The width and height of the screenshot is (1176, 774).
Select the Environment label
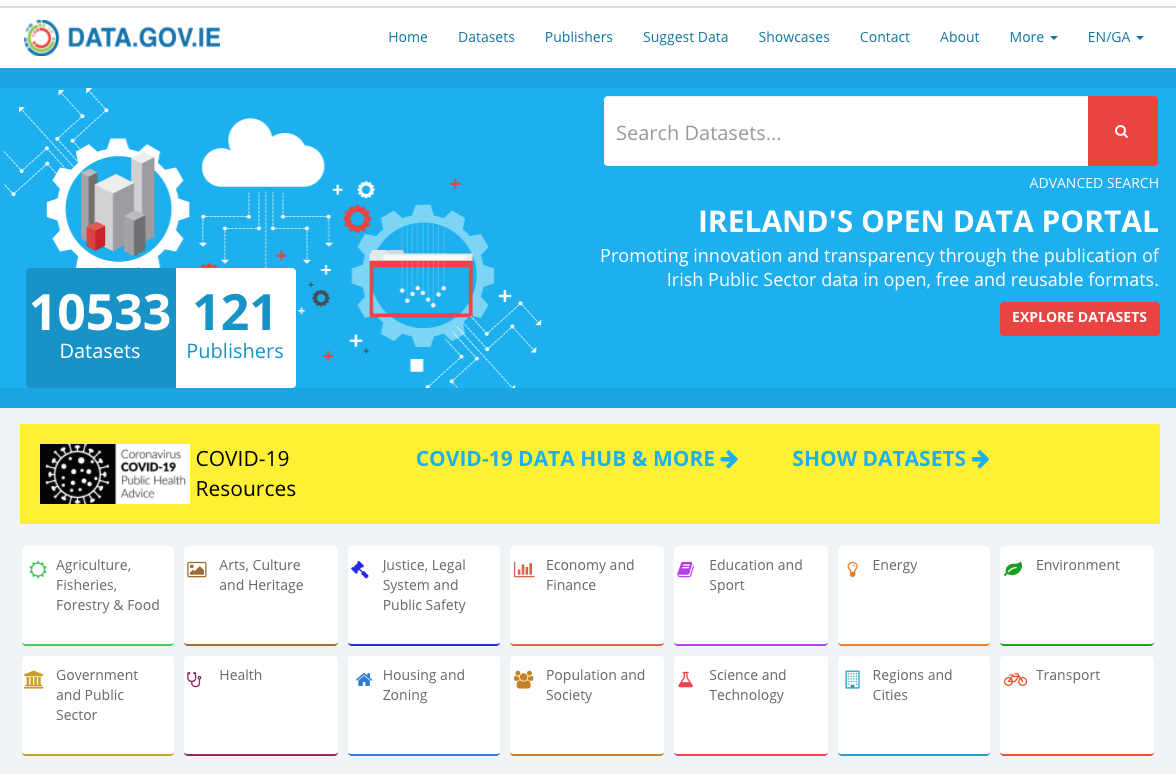(x=1078, y=566)
